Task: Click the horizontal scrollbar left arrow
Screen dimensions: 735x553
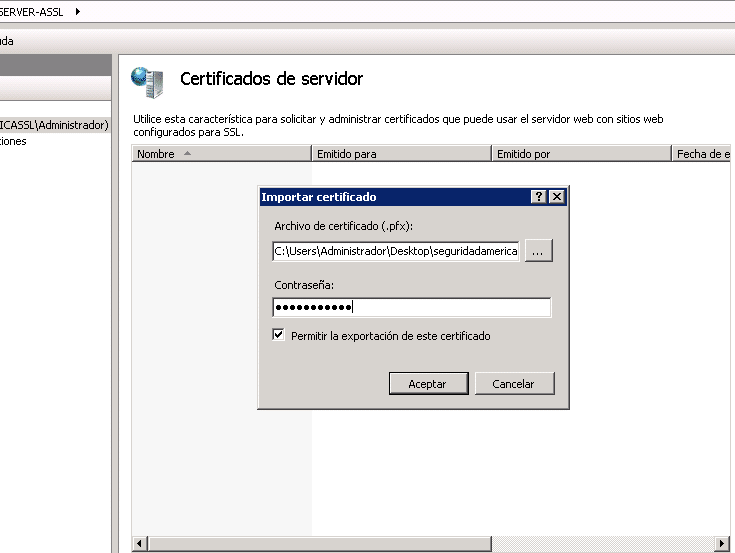Action: [140, 542]
